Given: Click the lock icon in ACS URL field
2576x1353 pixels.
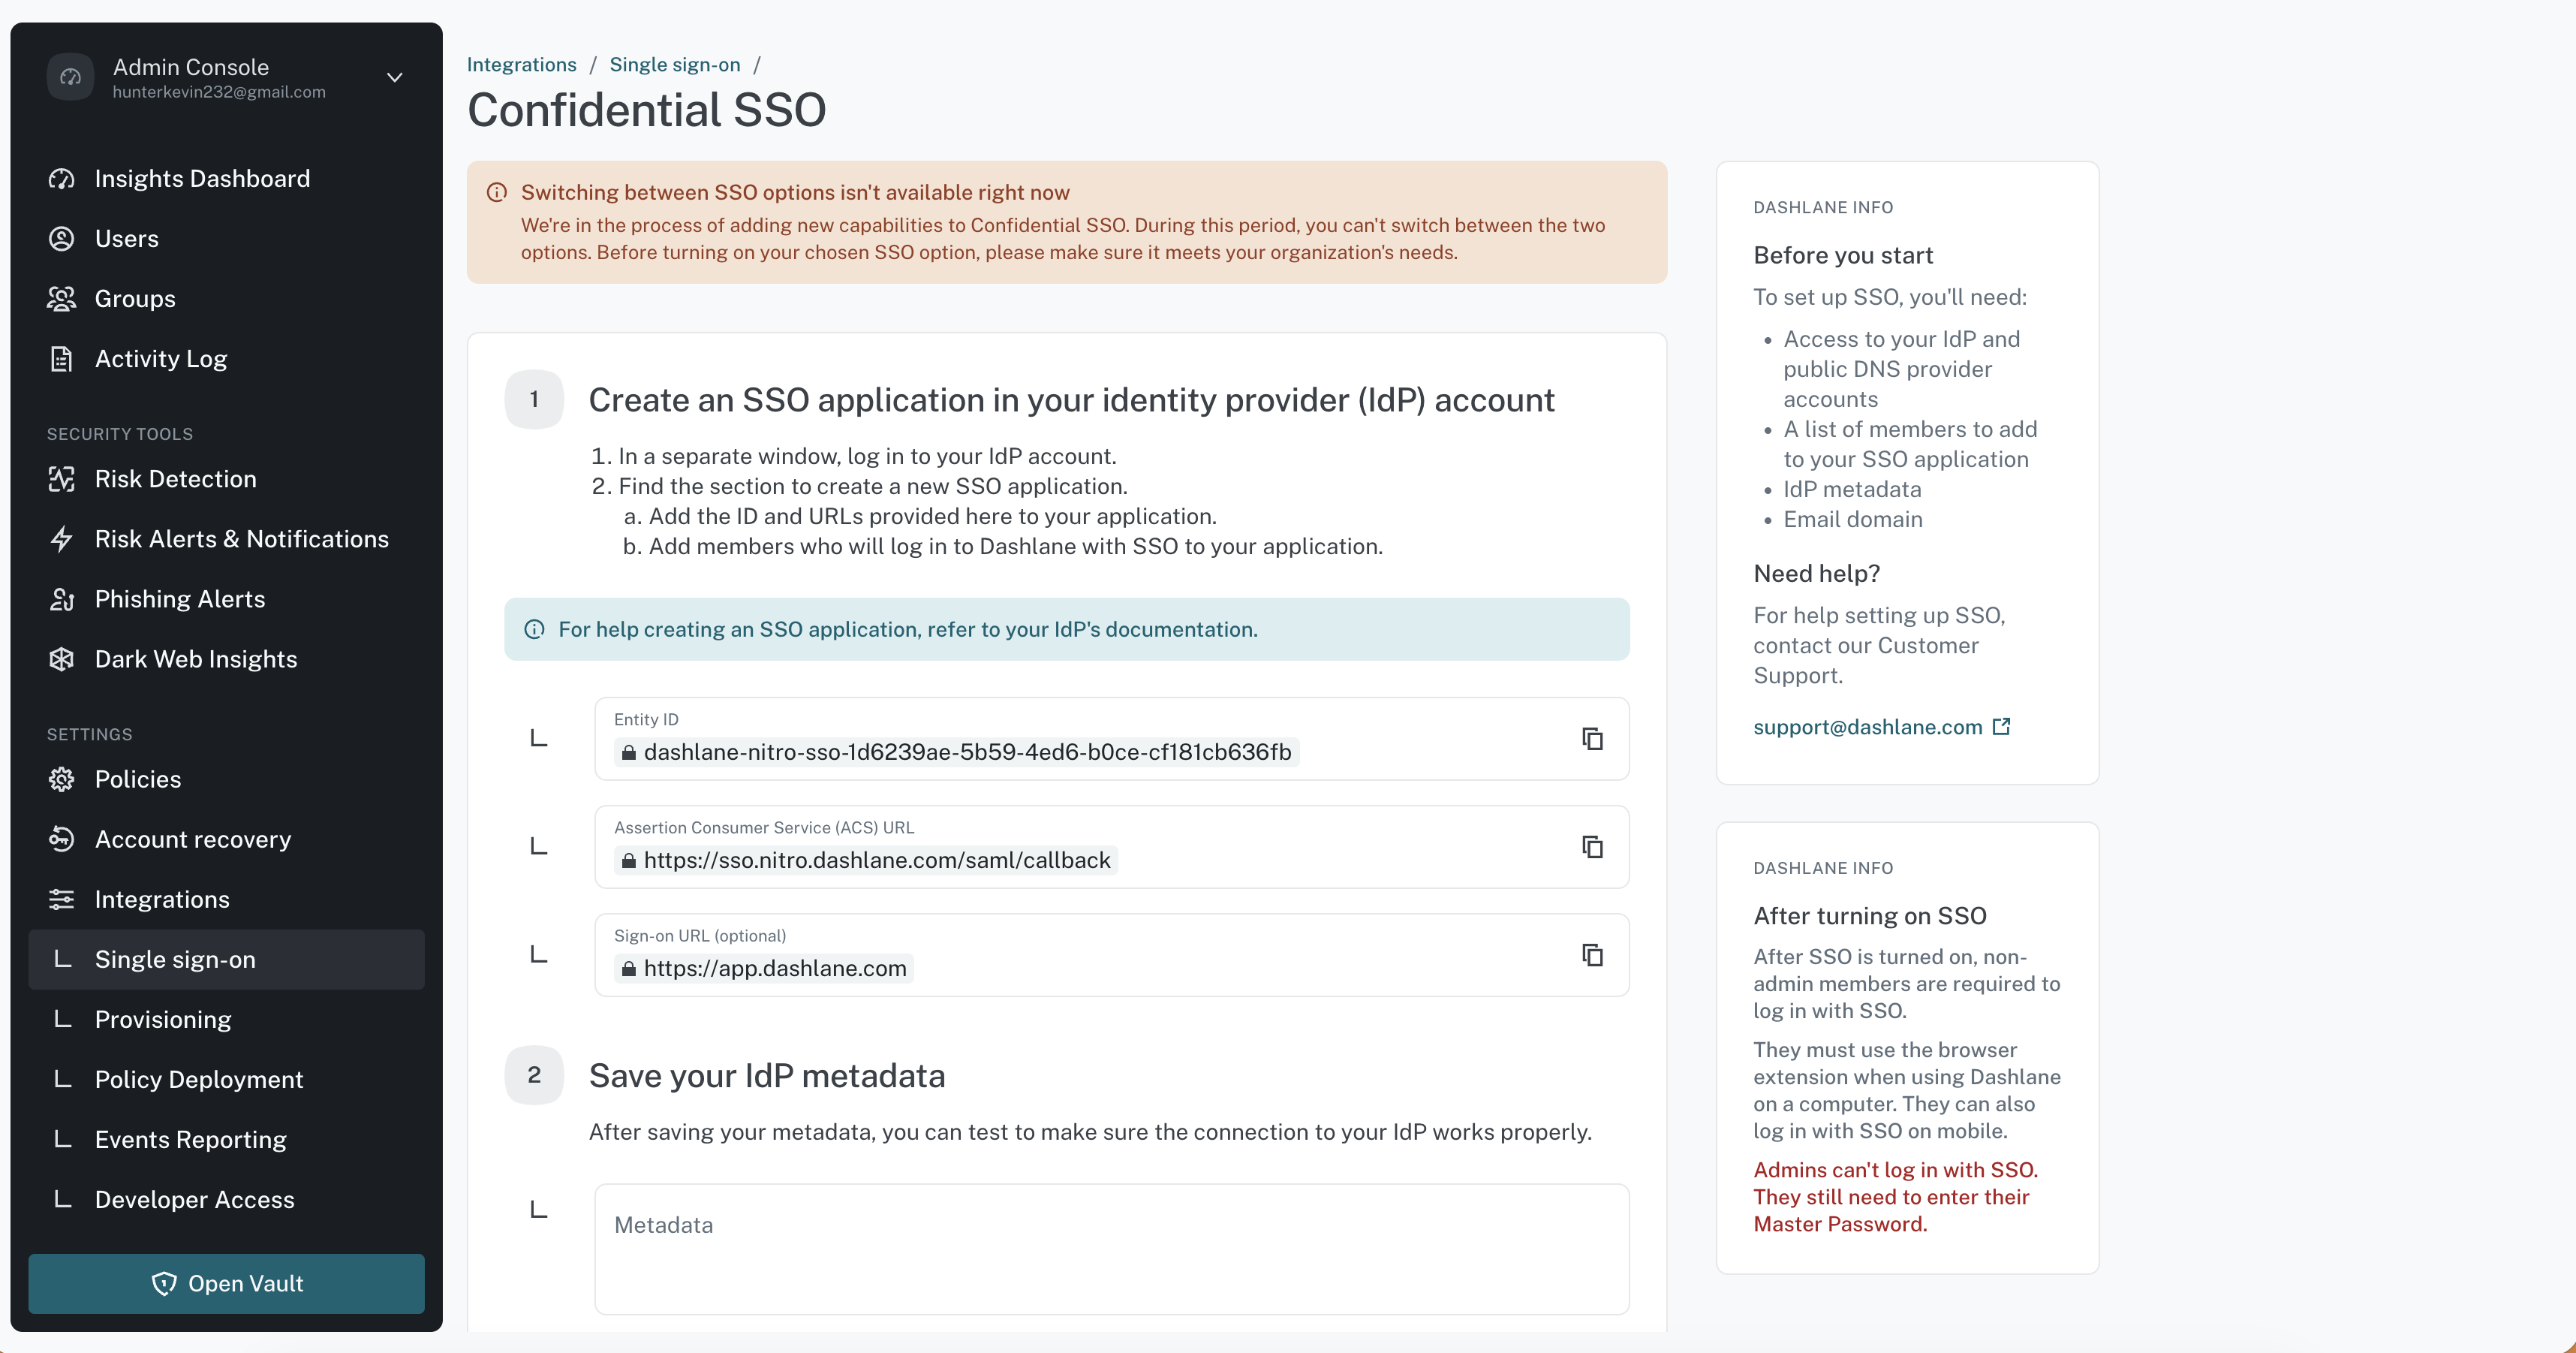Looking at the screenshot, I should coord(628,860).
